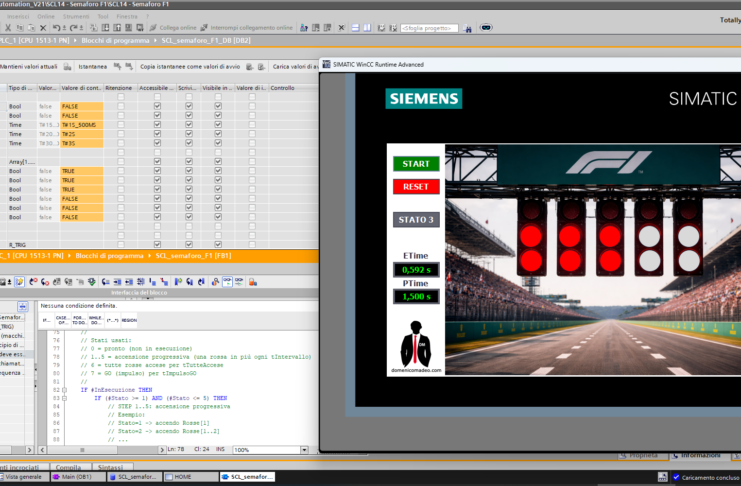This screenshot has height=486, width=741.
Task: Click the highlighted lightbulb icon in SCL toolbar
Action: [x=19, y=282]
